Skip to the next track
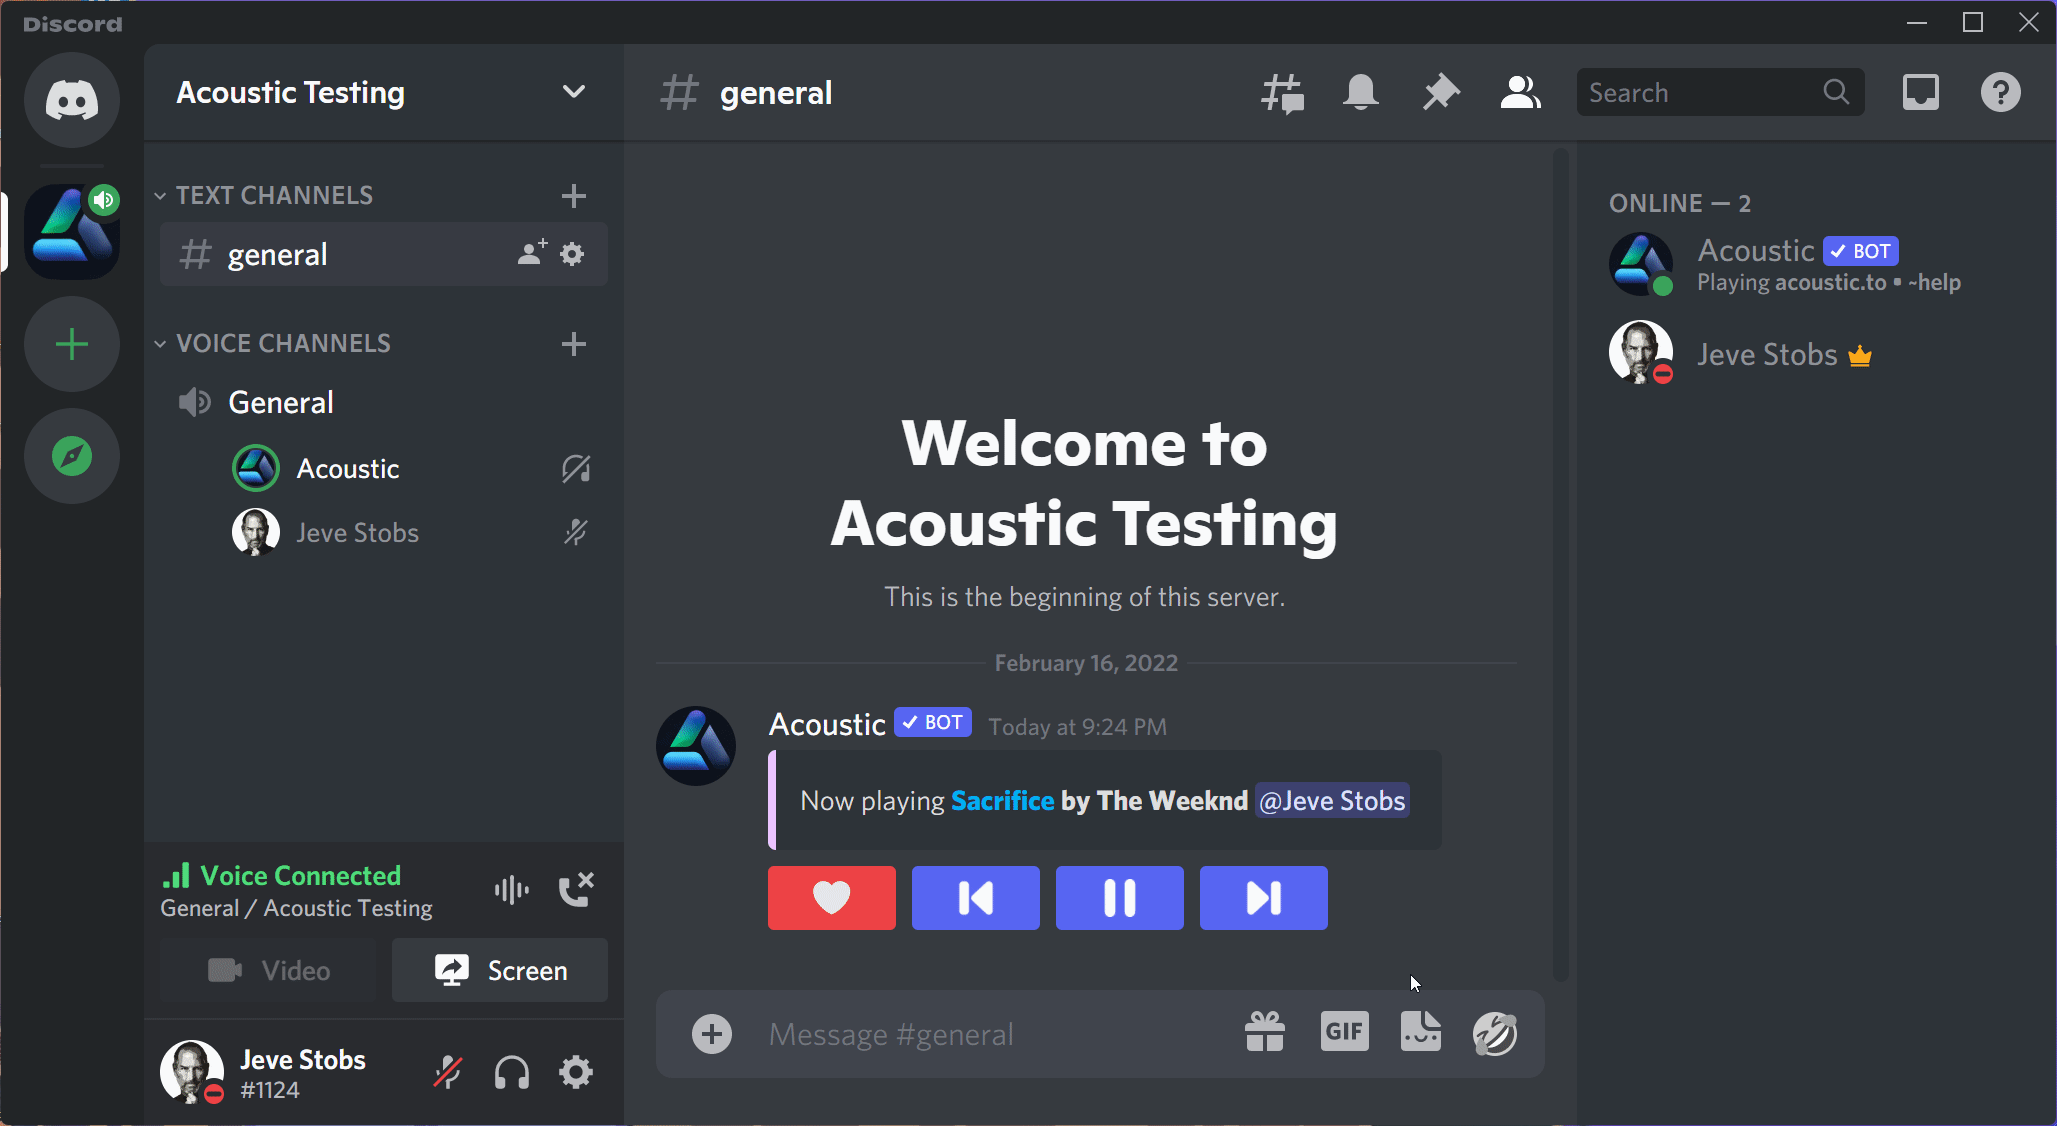This screenshot has width=2057, height=1126. [1264, 898]
